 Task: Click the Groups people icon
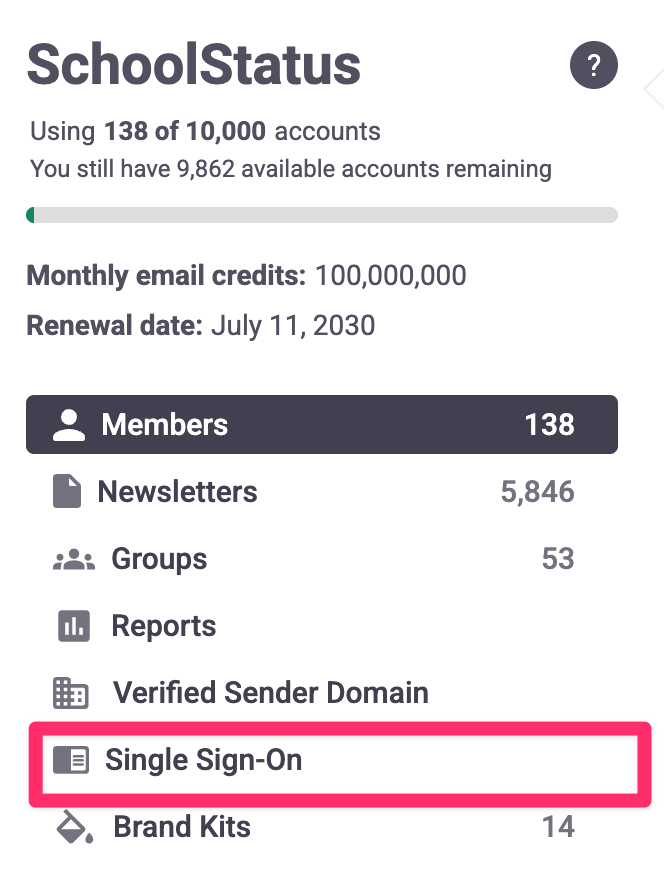pos(73,560)
